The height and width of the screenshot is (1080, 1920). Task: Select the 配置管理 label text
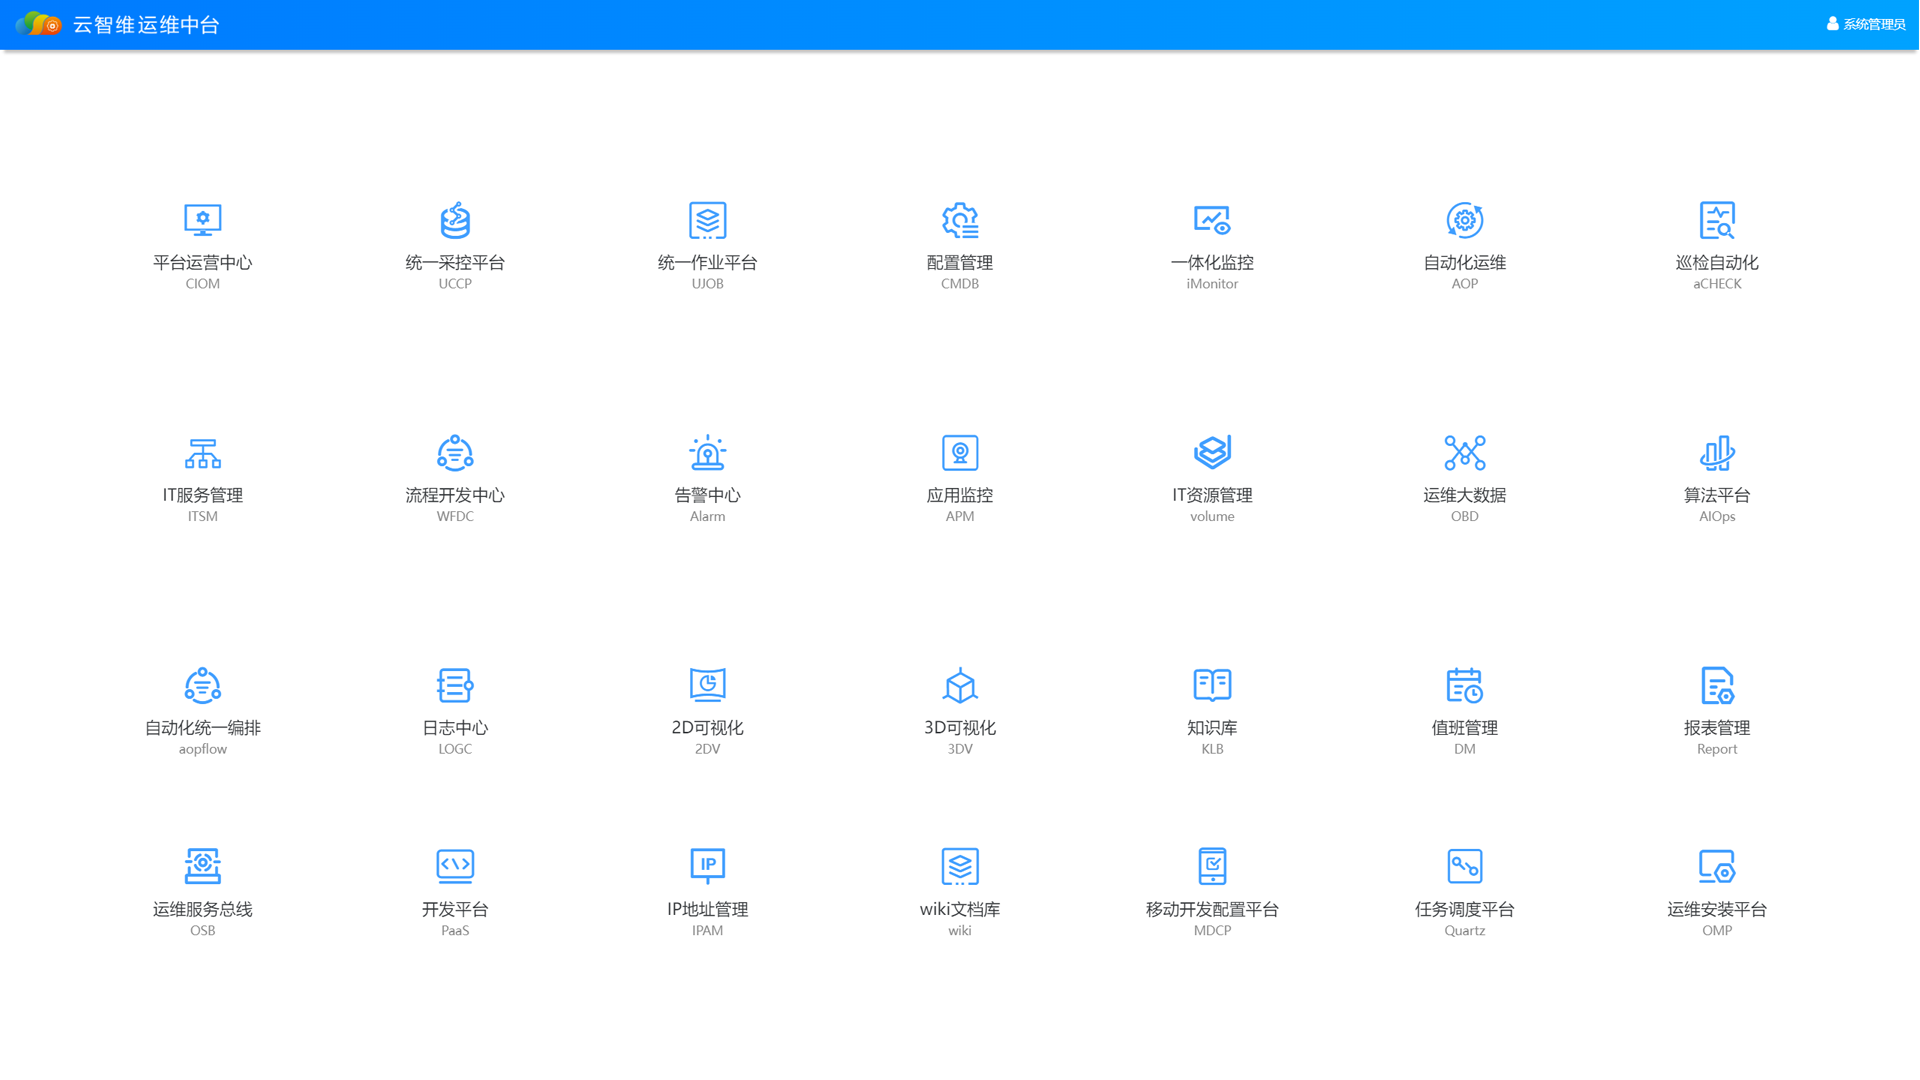click(x=960, y=262)
